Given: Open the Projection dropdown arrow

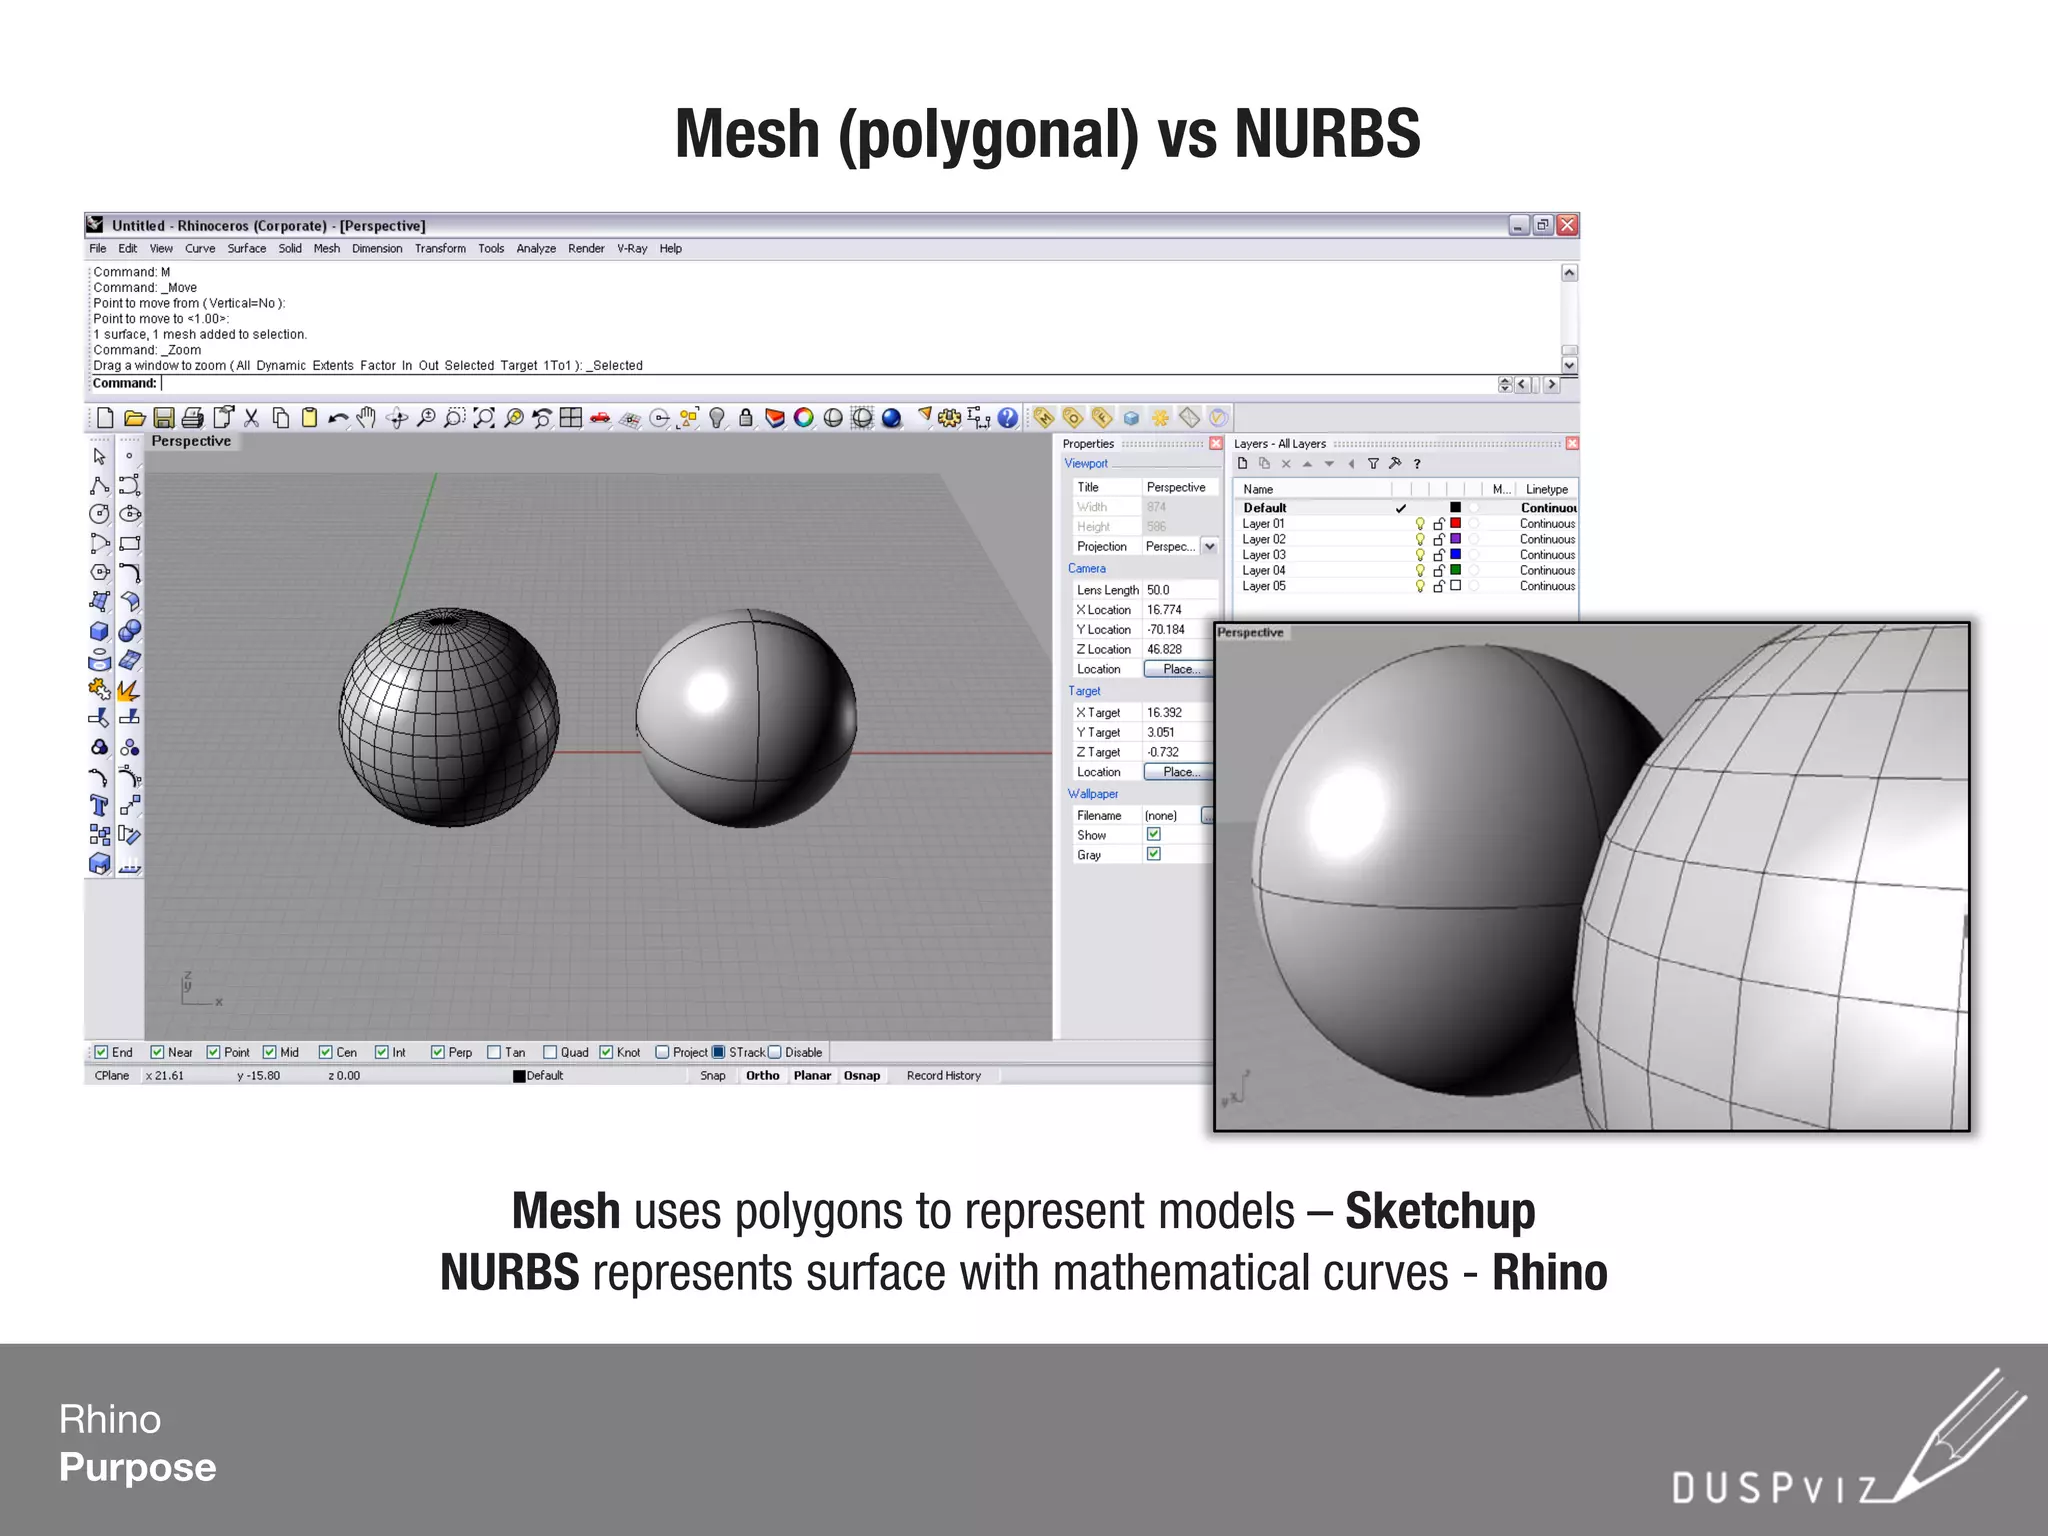Looking at the screenshot, I should pos(1210,546).
